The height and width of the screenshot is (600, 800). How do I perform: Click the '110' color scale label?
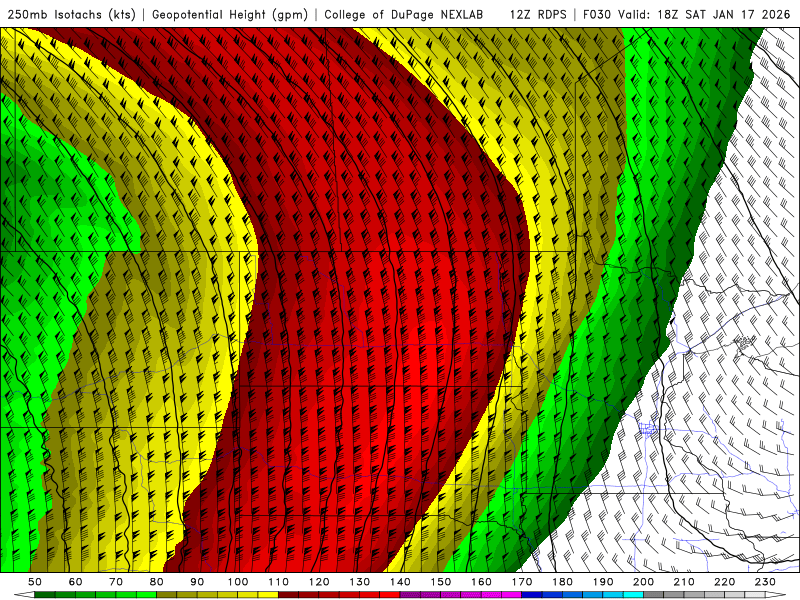click(279, 582)
